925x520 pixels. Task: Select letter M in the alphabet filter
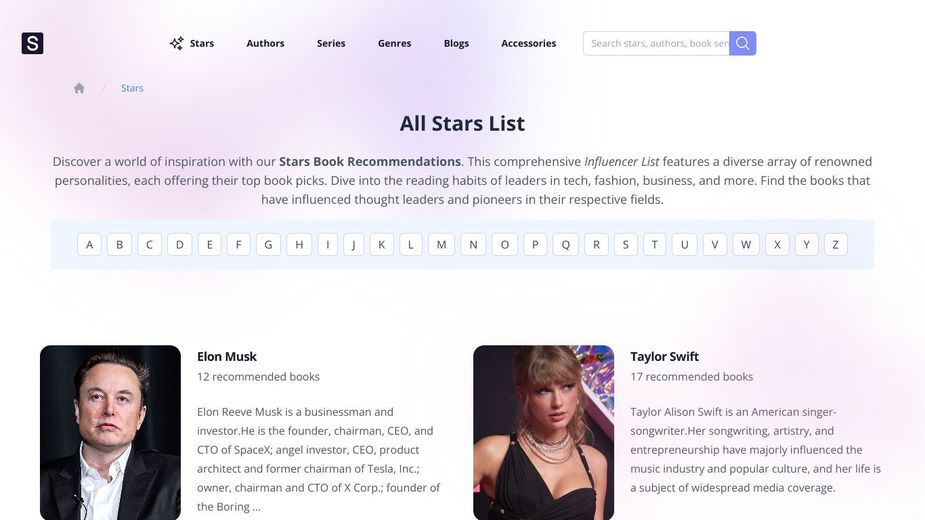click(441, 244)
